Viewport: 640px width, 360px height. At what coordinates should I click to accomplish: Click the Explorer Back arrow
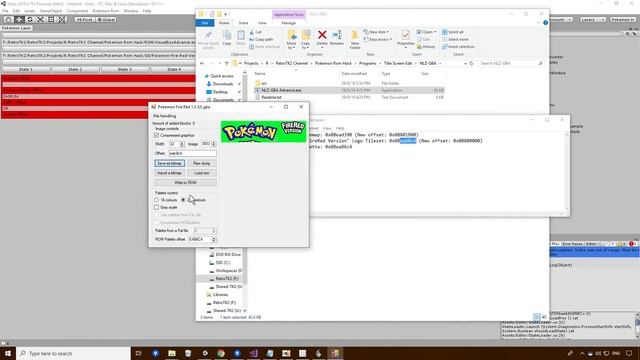202,64
